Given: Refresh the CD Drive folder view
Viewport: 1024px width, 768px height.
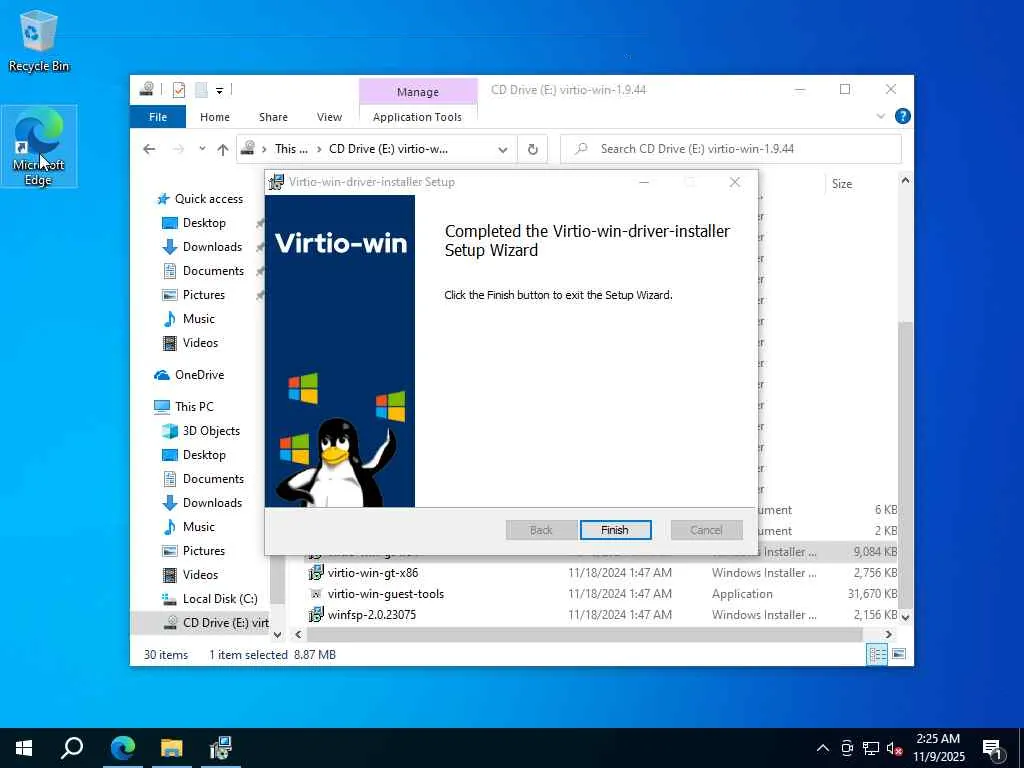Looking at the screenshot, I should [x=533, y=150].
